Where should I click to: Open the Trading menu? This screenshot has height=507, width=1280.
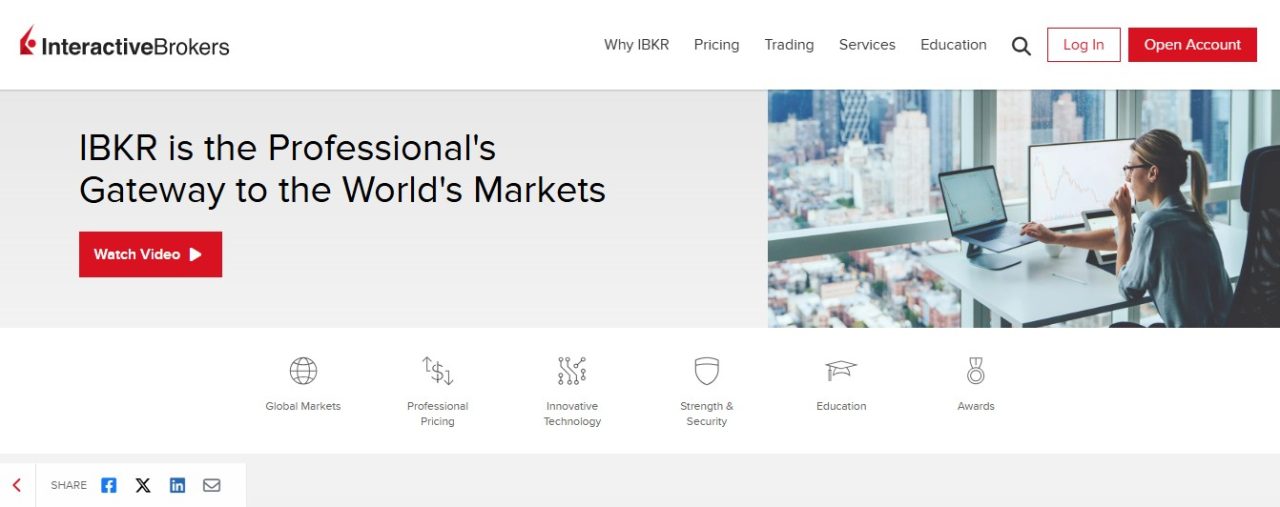(x=789, y=45)
